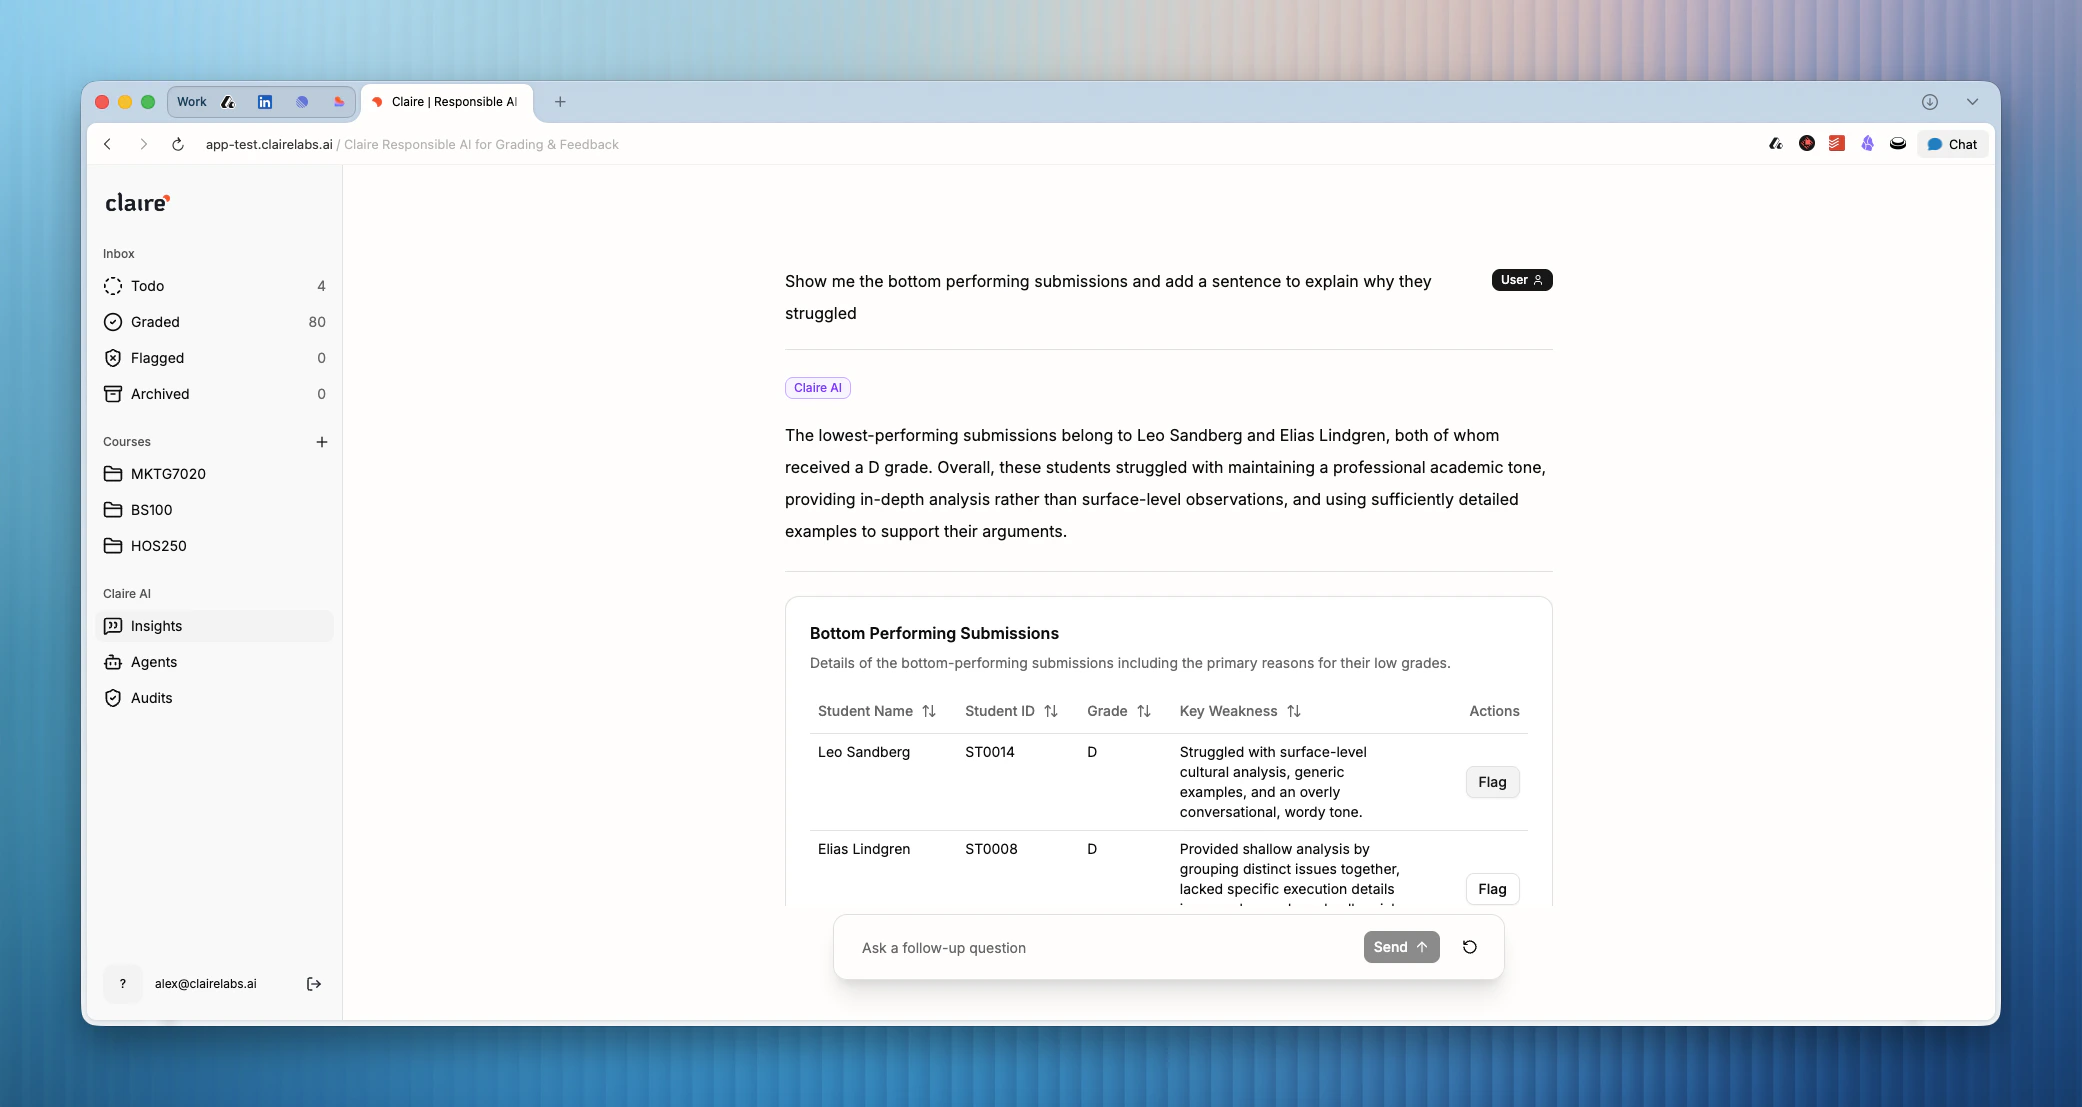This screenshot has width=2082, height=1107.
Task: Add a new course with plus icon
Action: point(321,442)
